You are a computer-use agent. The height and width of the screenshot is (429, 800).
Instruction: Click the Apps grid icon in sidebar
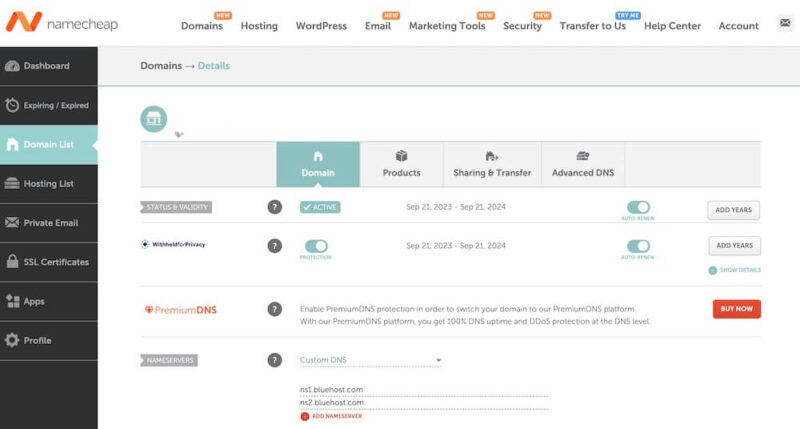[12, 301]
